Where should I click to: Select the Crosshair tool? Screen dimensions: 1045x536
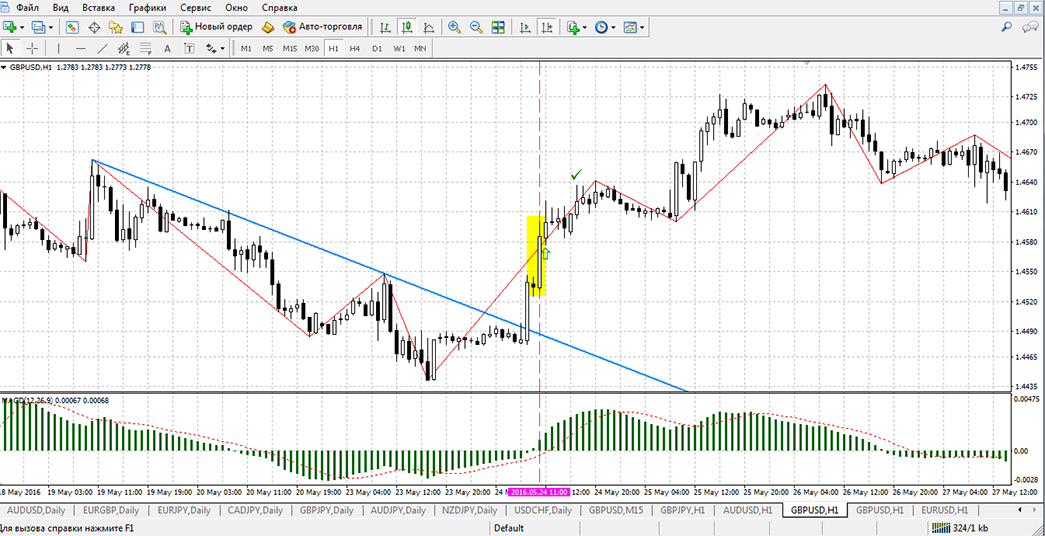click(32, 49)
